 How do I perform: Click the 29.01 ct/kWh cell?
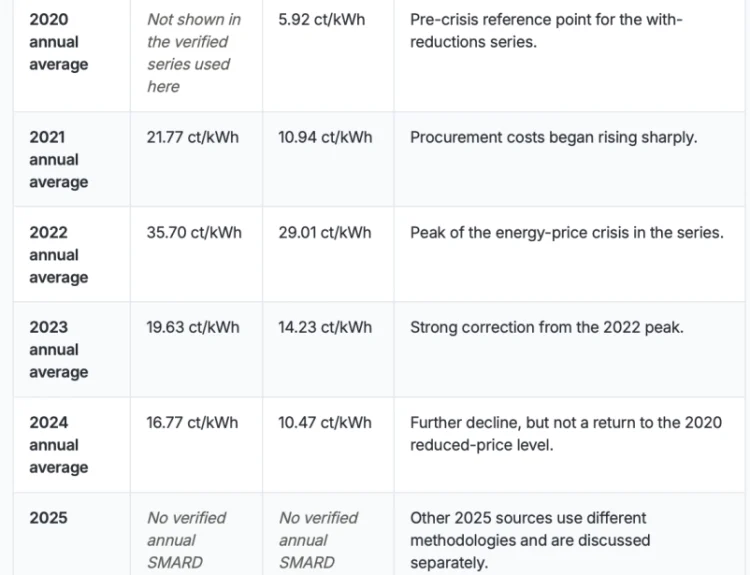tap(324, 232)
